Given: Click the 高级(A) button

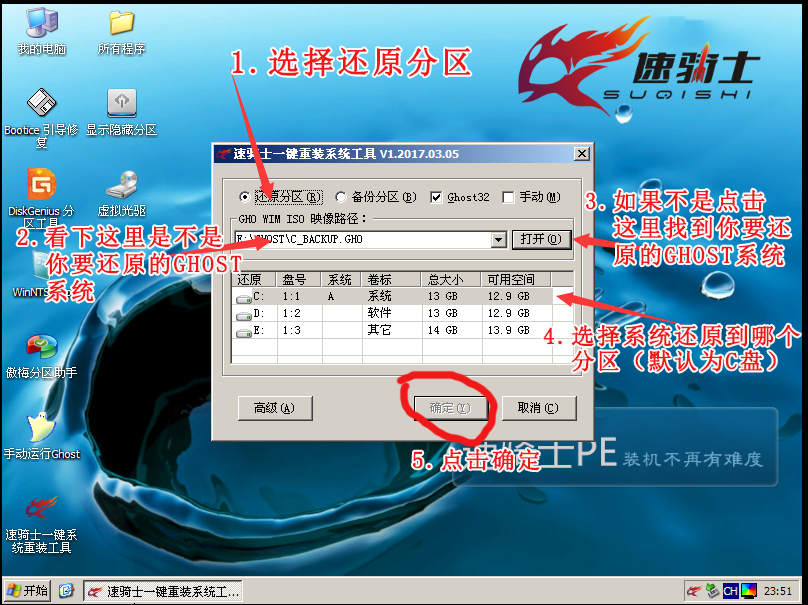Looking at the screenshot, I should pos(275,408).
